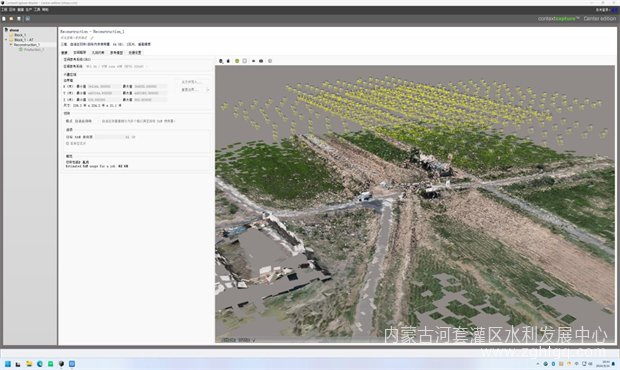Select the project root node in the tree
The image size is (620, 370).
[x=12, y=30]
